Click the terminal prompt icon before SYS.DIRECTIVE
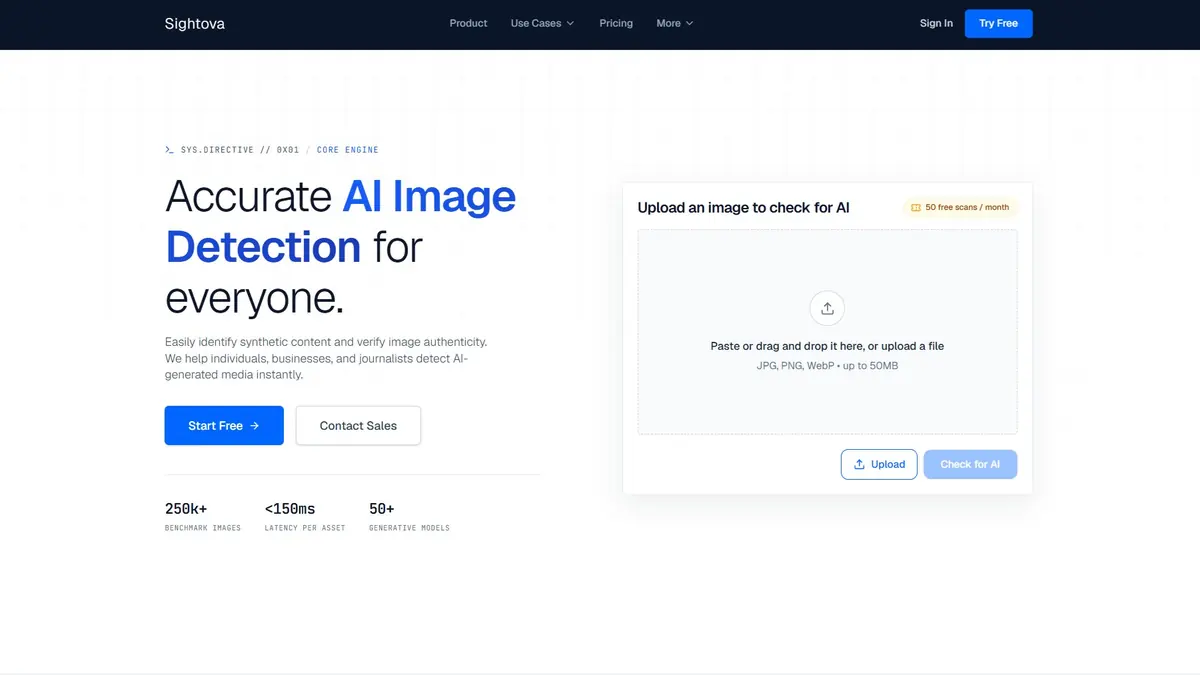 click(x=169, y=150)
